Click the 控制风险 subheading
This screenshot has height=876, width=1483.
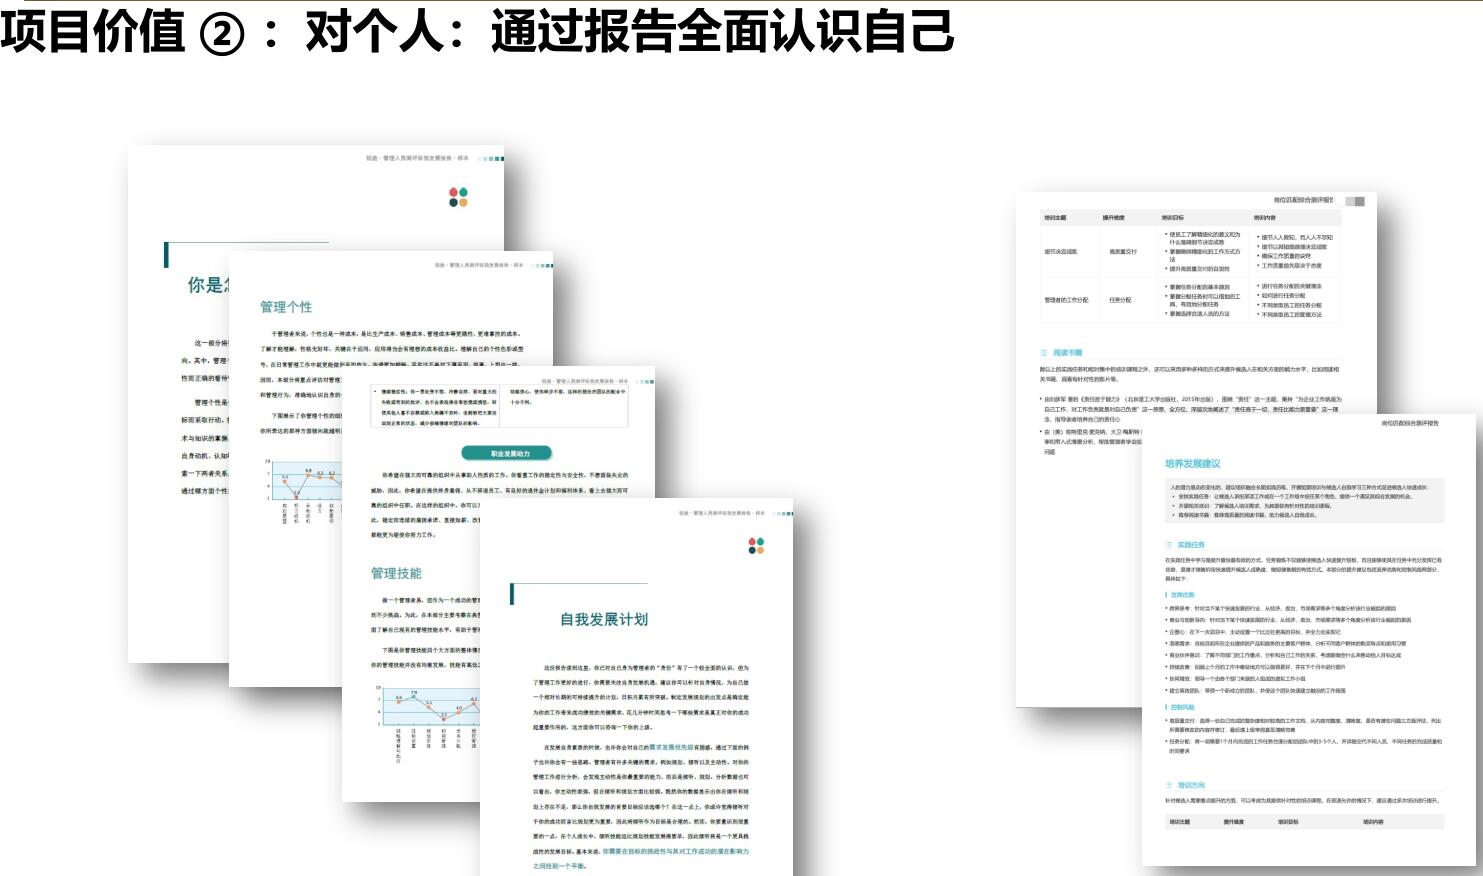click(x=1182, y=707)
